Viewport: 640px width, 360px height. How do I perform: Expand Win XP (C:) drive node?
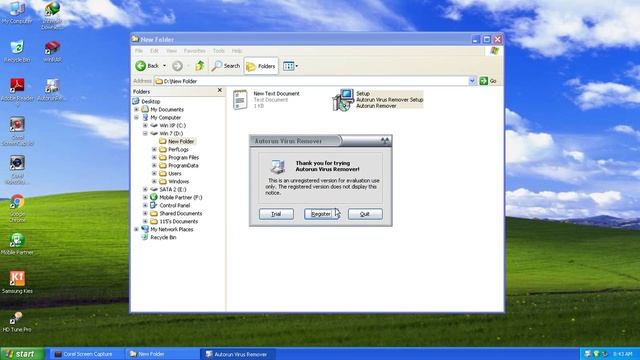(x=145, y=125)
